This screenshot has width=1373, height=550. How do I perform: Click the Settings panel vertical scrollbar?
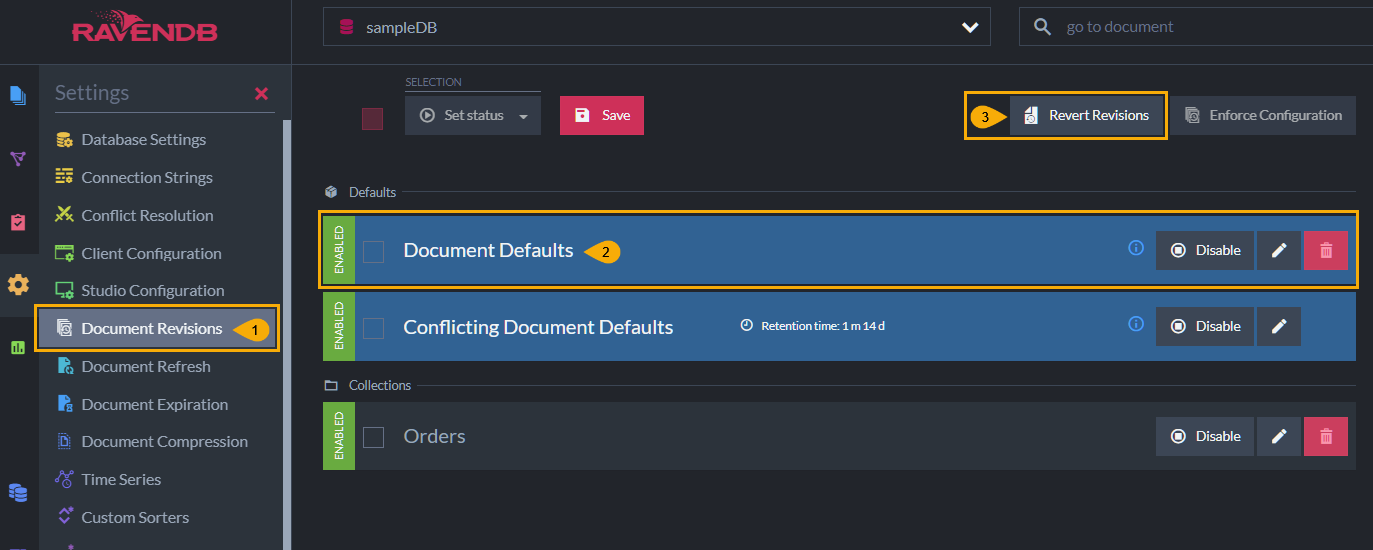[287, 335]
